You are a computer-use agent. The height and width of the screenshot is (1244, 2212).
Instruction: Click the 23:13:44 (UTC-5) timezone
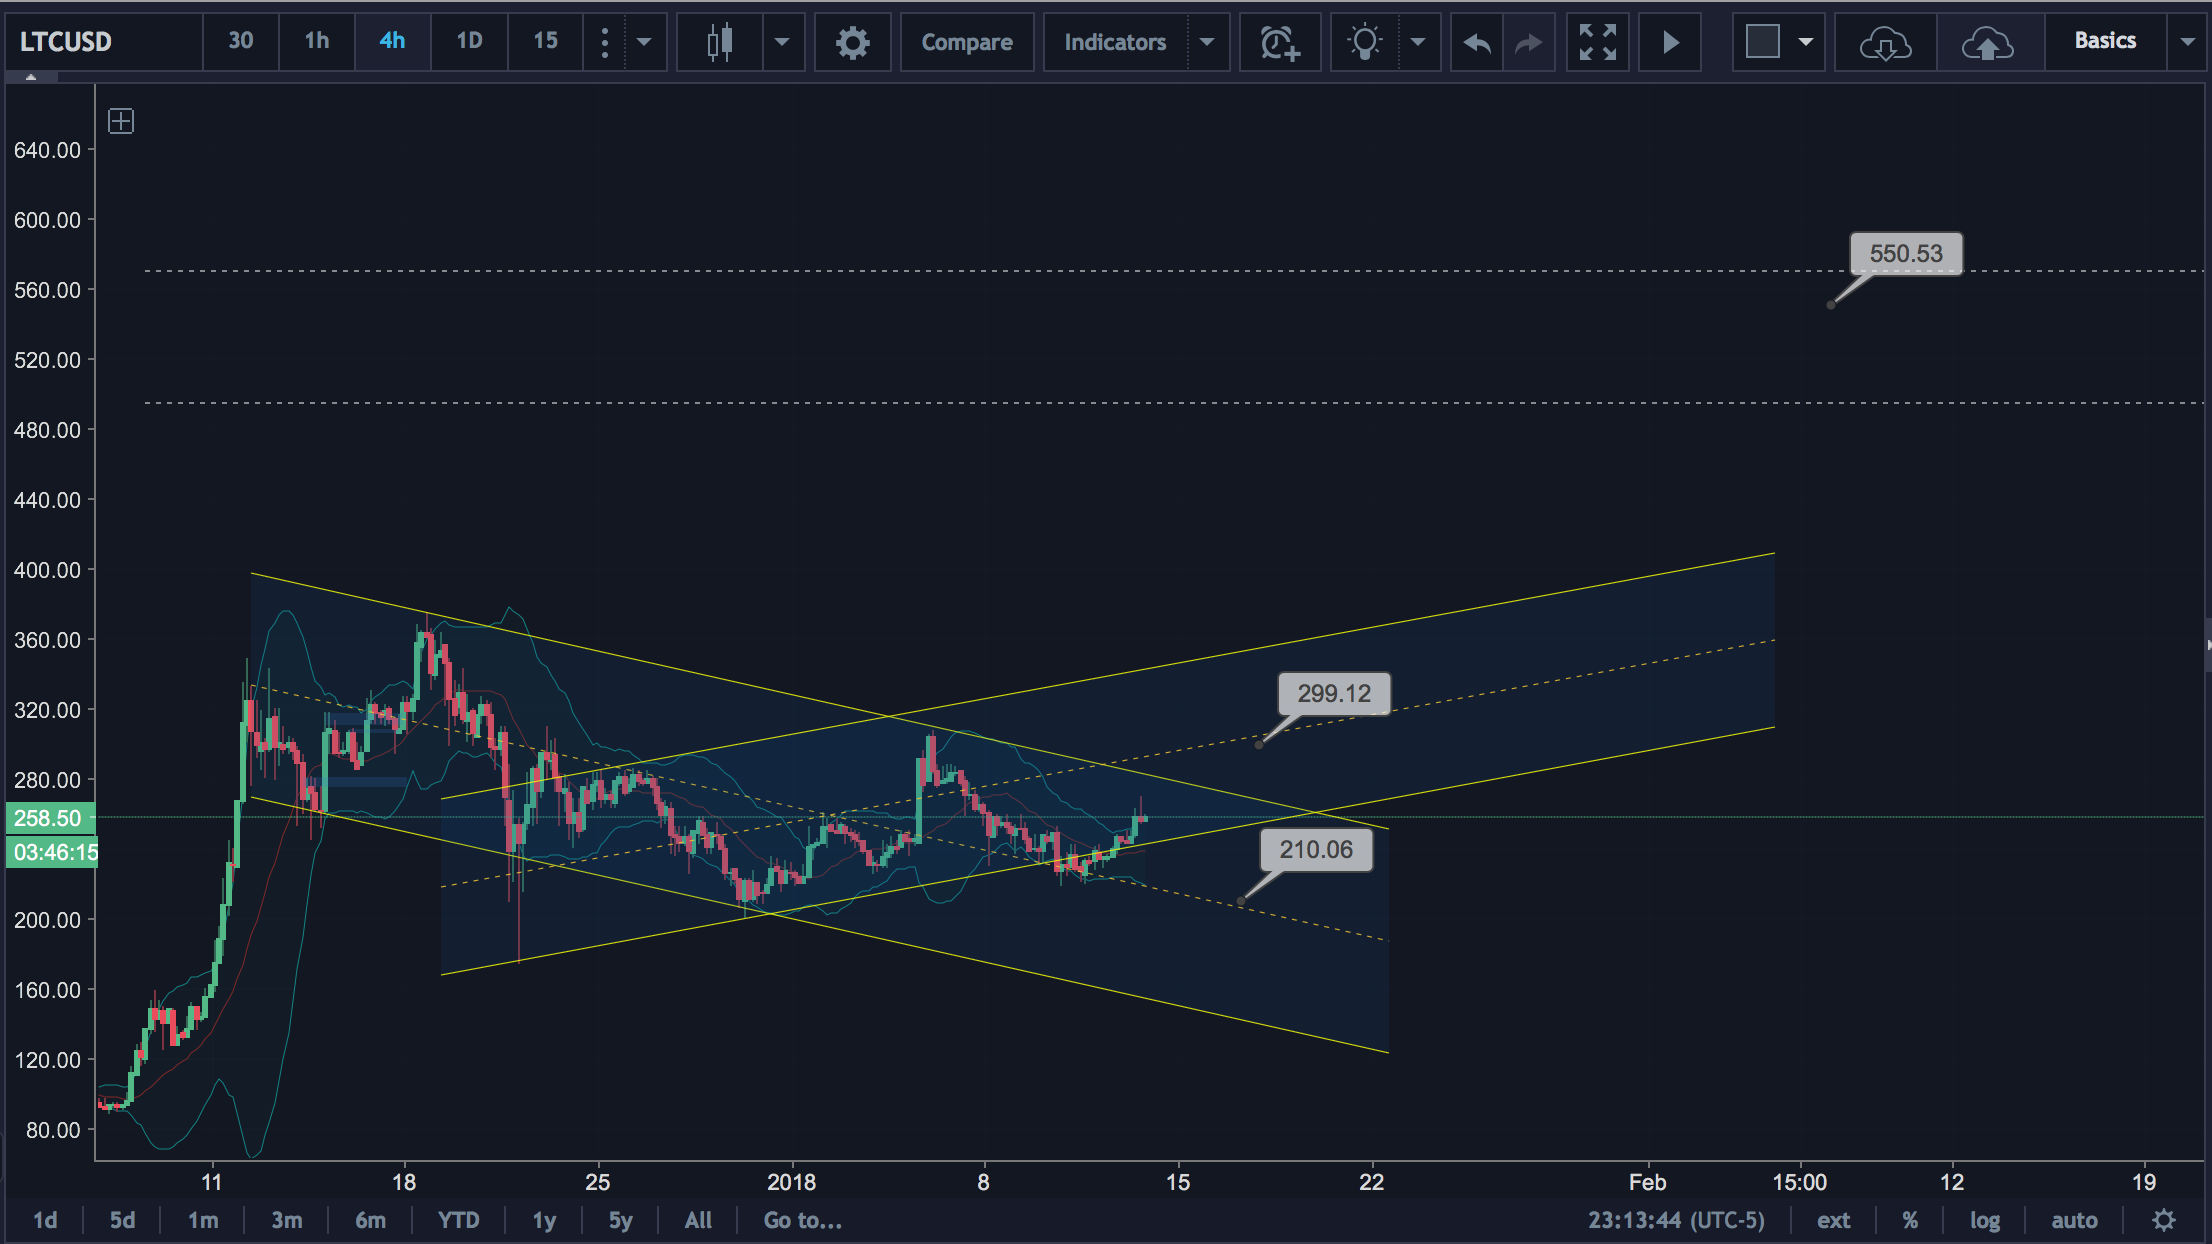pos(1676,1220)
